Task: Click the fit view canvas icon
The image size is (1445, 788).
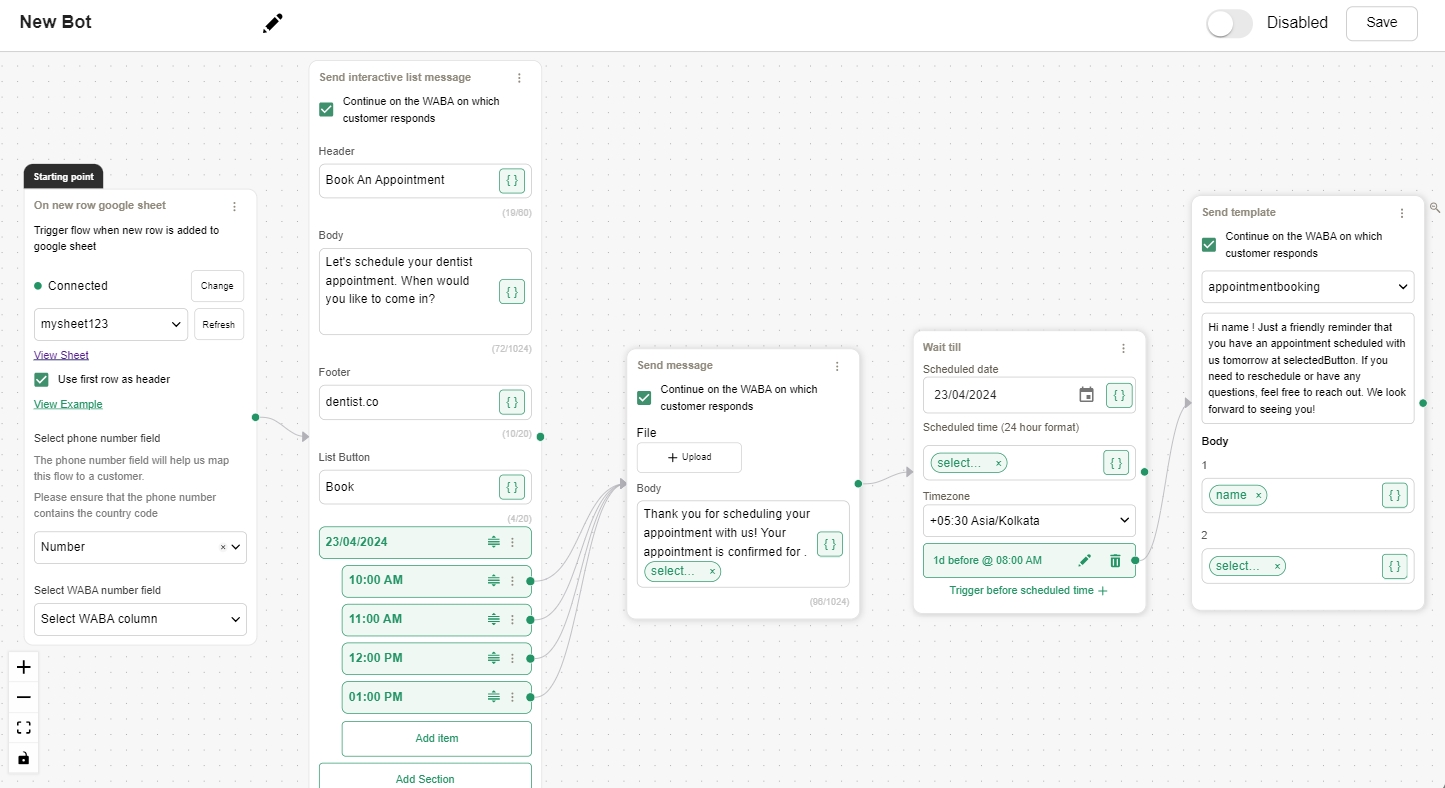Action: (x=24, y=728)
